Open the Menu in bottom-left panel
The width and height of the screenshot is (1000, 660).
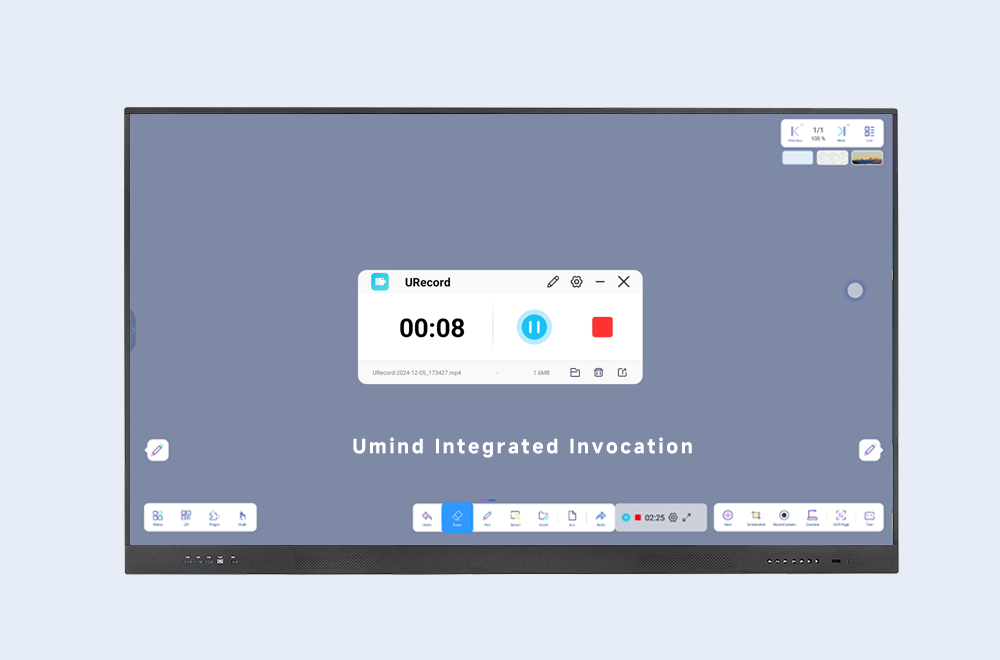[158, 517]
